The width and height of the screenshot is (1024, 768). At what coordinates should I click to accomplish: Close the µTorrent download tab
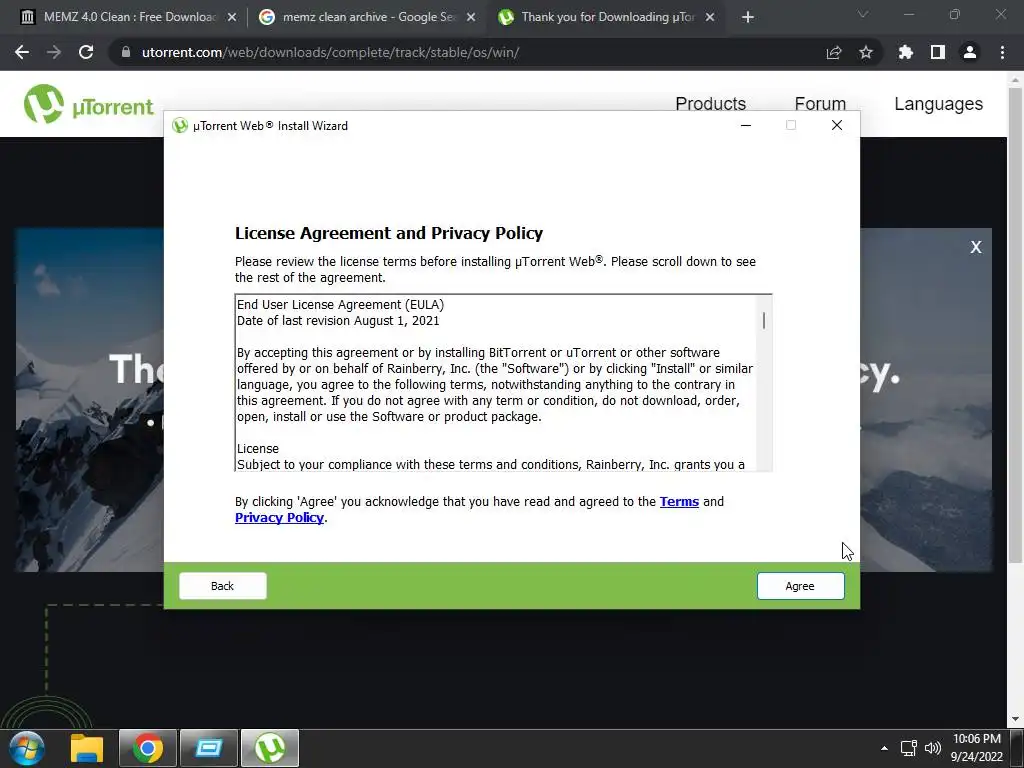[711, 18]
